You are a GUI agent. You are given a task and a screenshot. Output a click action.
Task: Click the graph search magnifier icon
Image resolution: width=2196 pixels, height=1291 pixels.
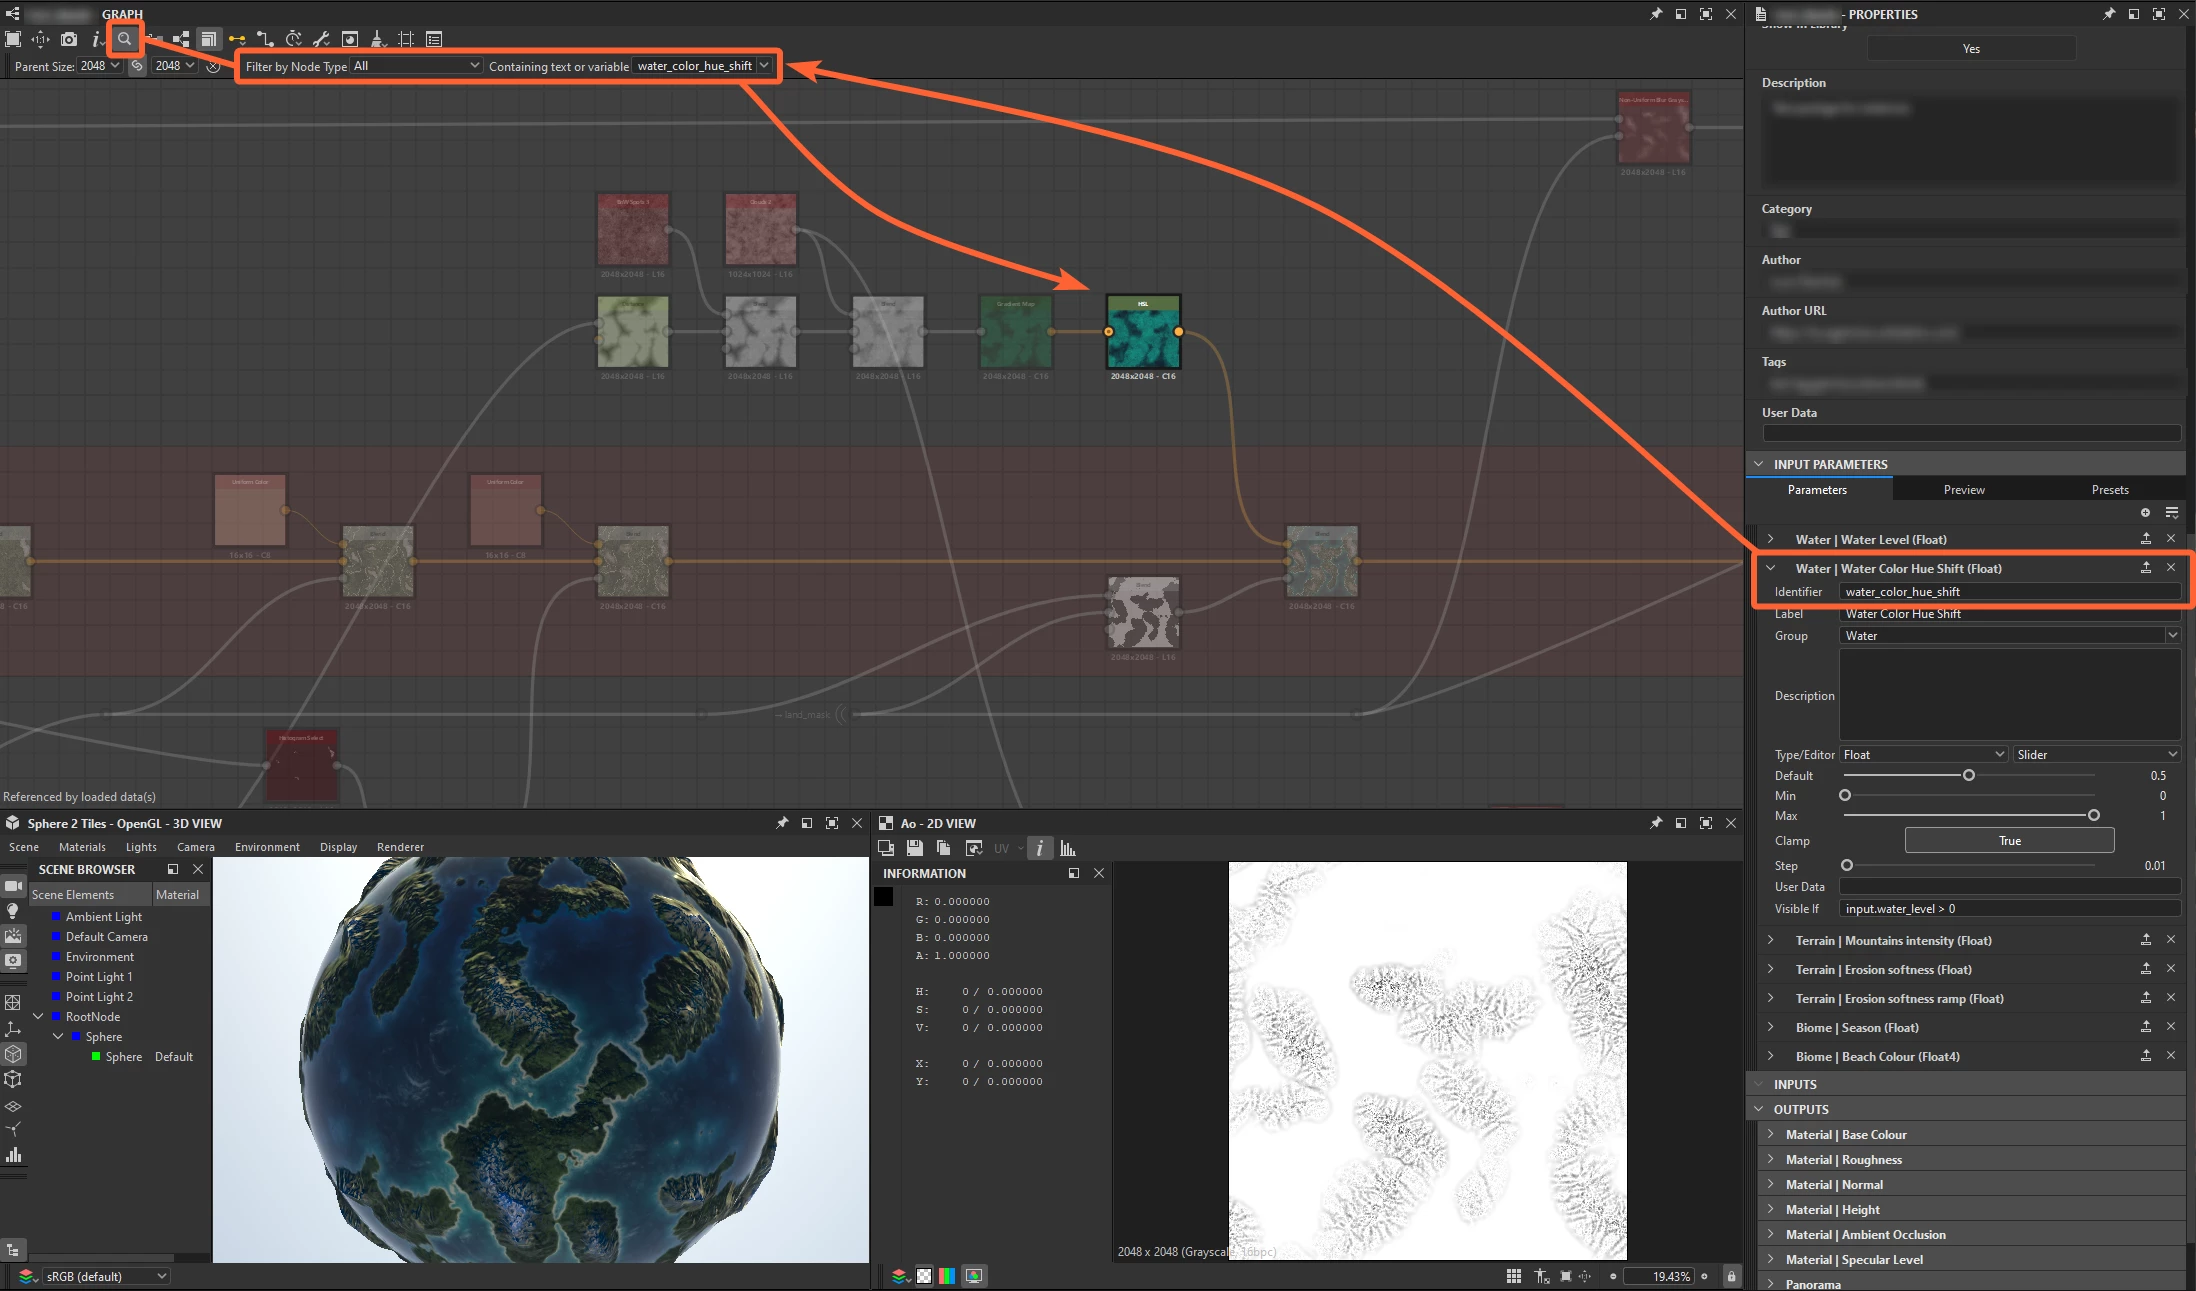(124, 39)
